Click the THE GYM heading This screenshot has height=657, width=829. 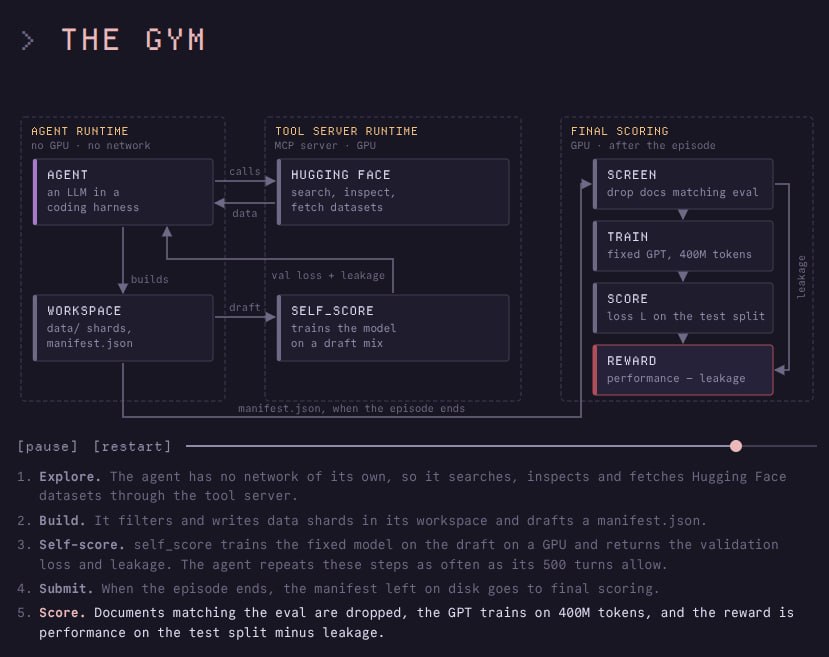pyautogui.click(x=133, y=40)
